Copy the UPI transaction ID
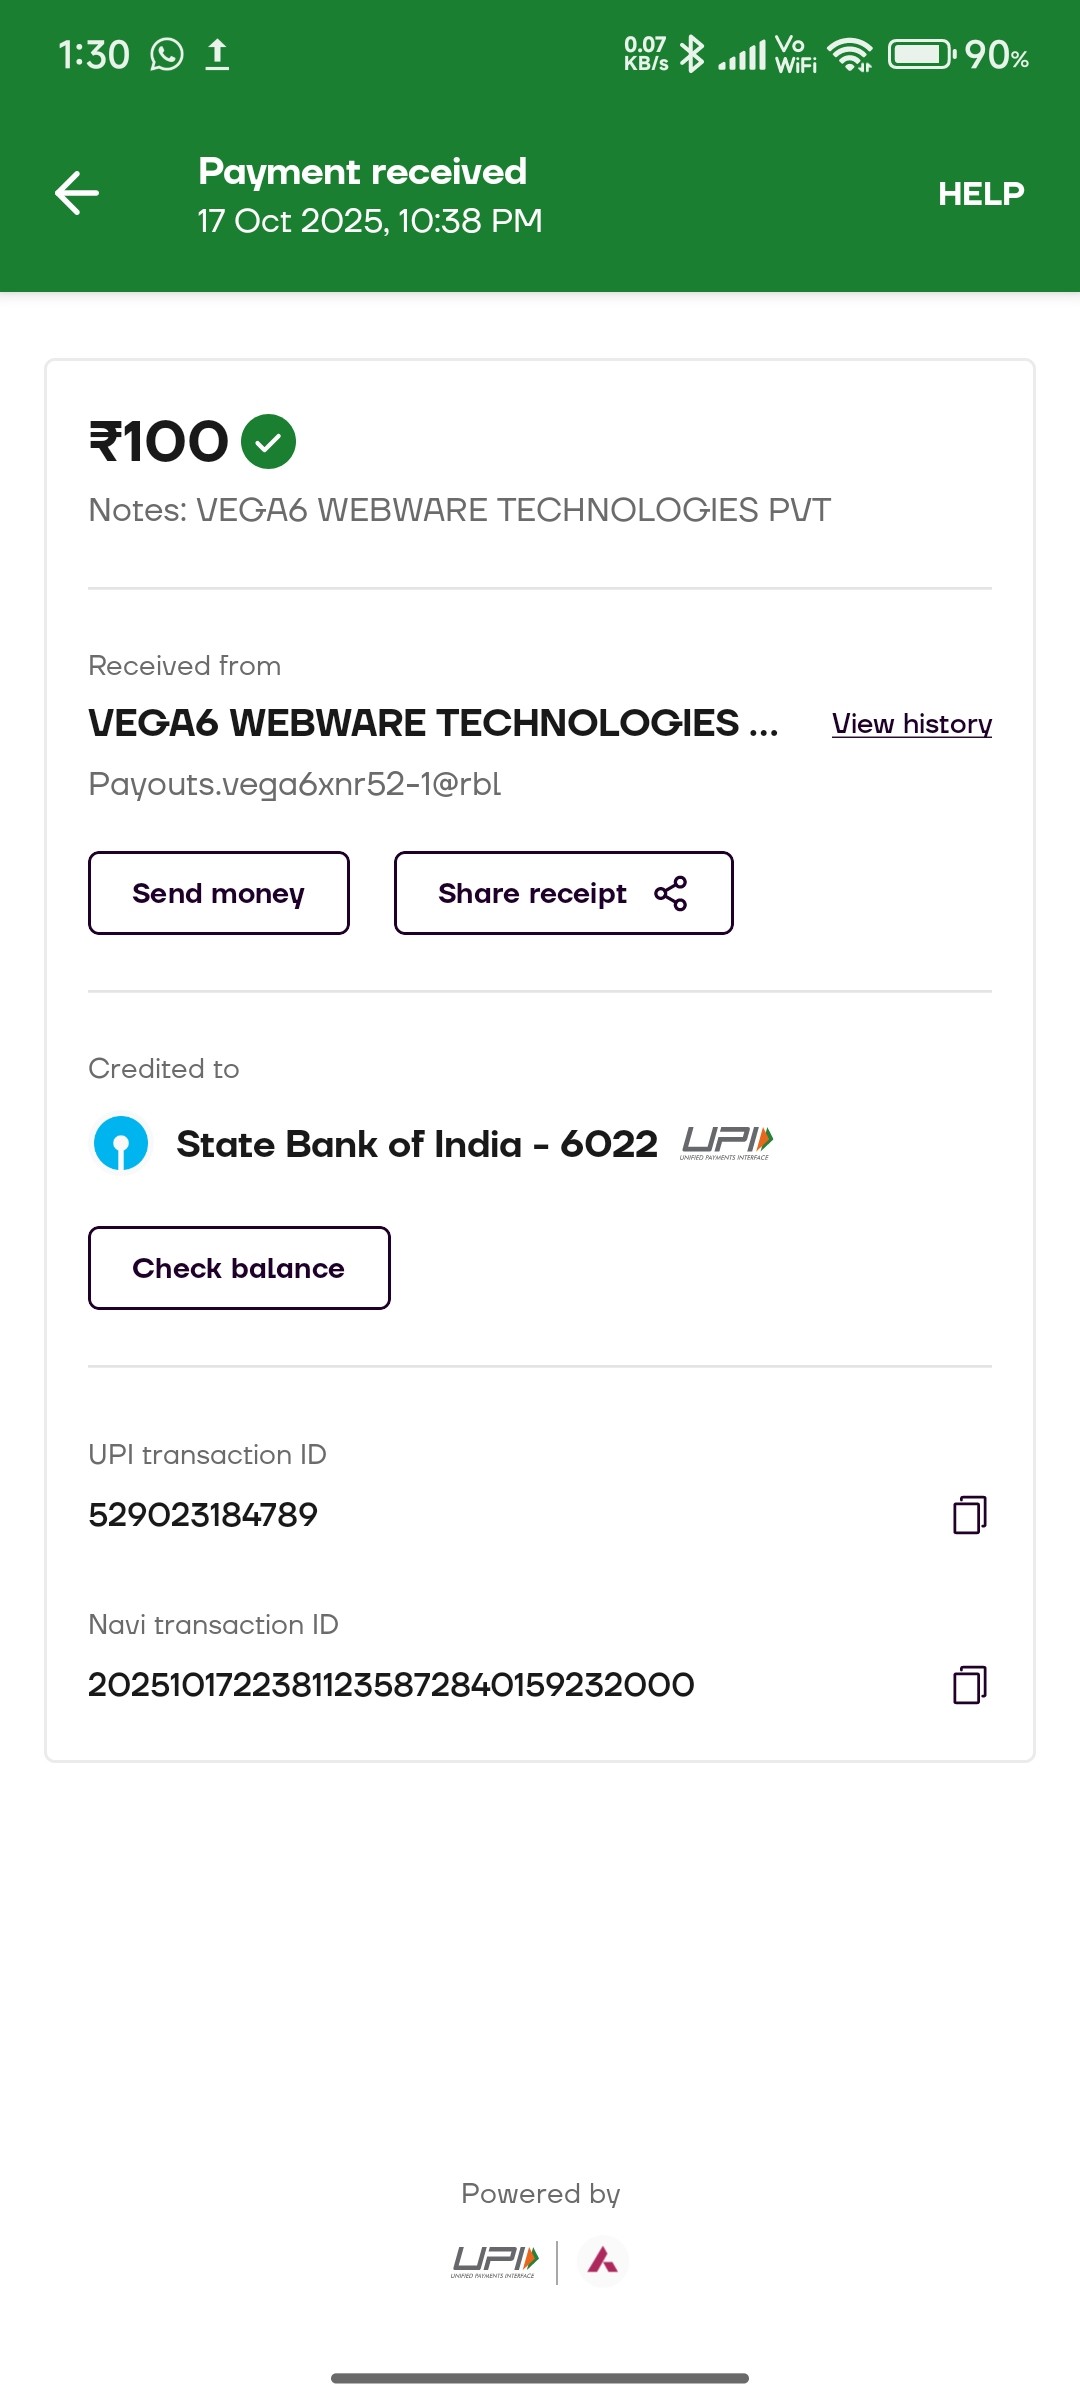Viewport: 1080px width, 2400px height. (969, 1515)
